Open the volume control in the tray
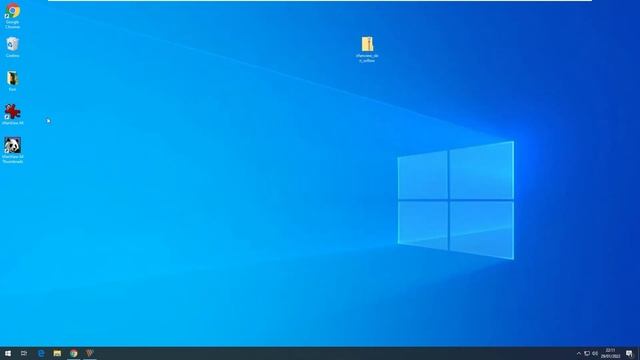640x360 pixels. (595, 353)
